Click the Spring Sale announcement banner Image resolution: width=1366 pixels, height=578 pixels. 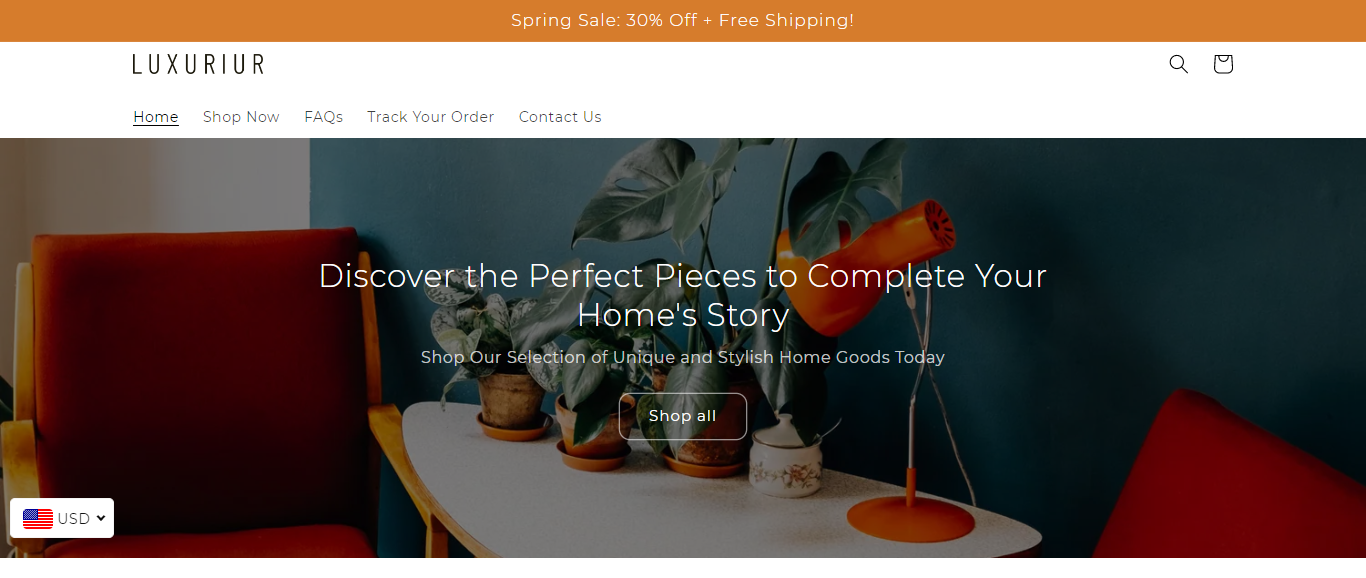tap(682, 20)
